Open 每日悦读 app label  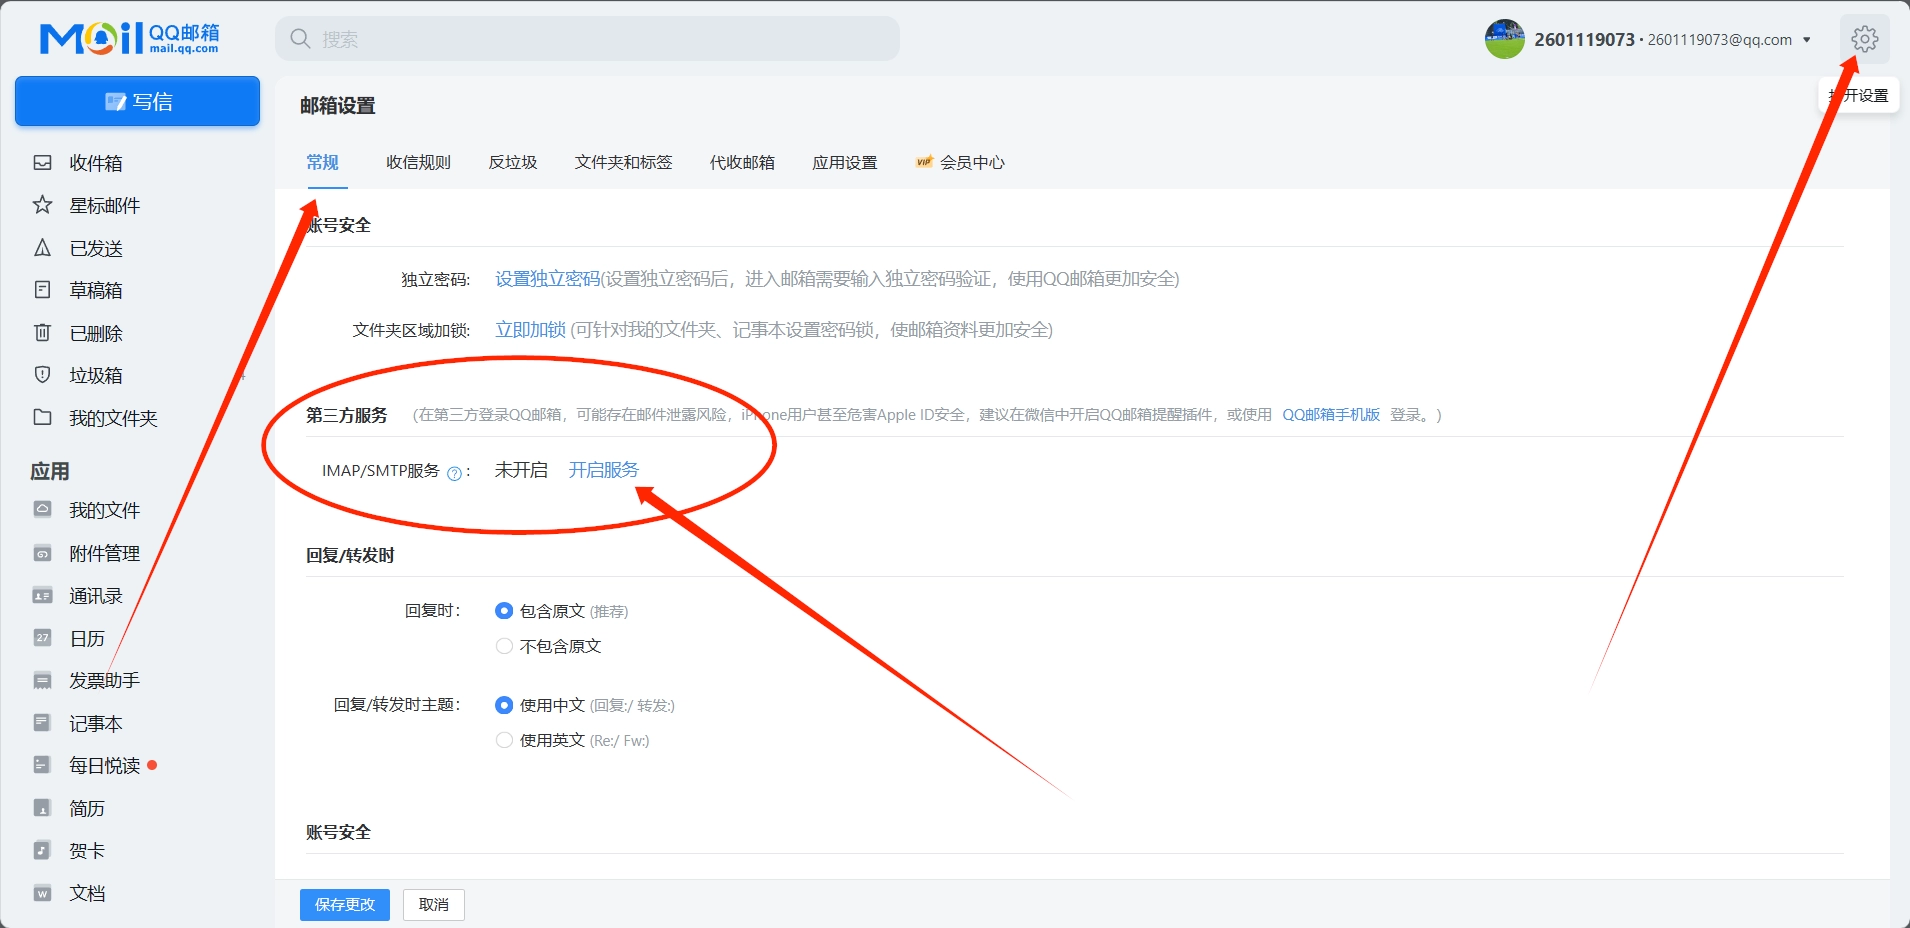coord(104,765)
